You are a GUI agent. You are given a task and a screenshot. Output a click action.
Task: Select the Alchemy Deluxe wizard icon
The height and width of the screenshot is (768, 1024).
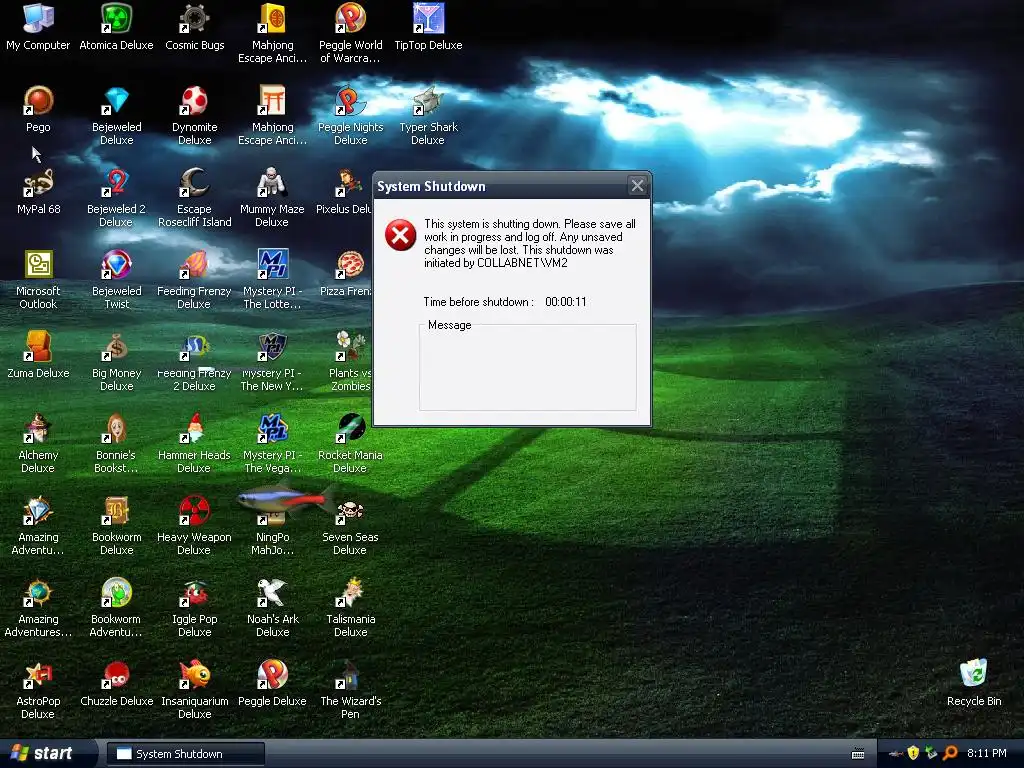tap(38, 443)
